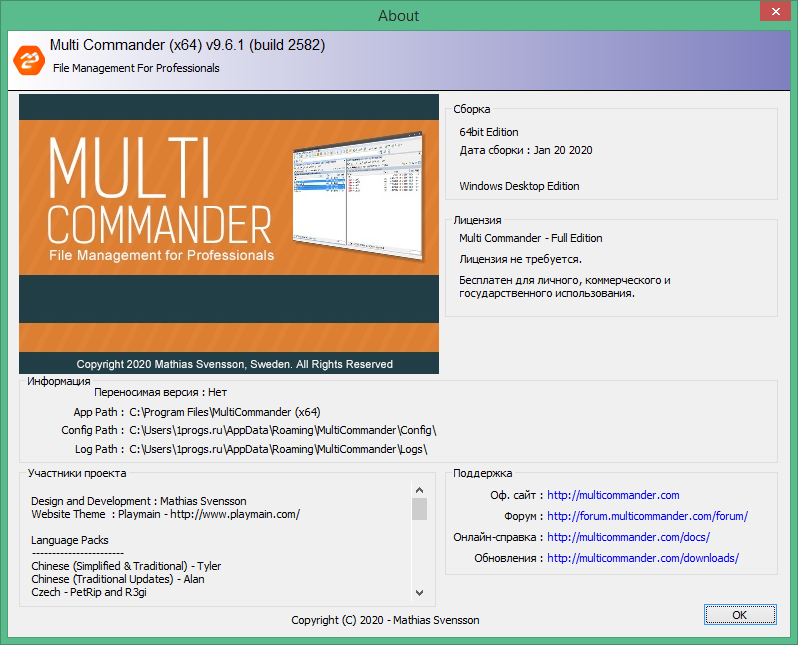Click the 'Переносимая версия : Нет' text
798x645 pixels.
tap(161, 392)
